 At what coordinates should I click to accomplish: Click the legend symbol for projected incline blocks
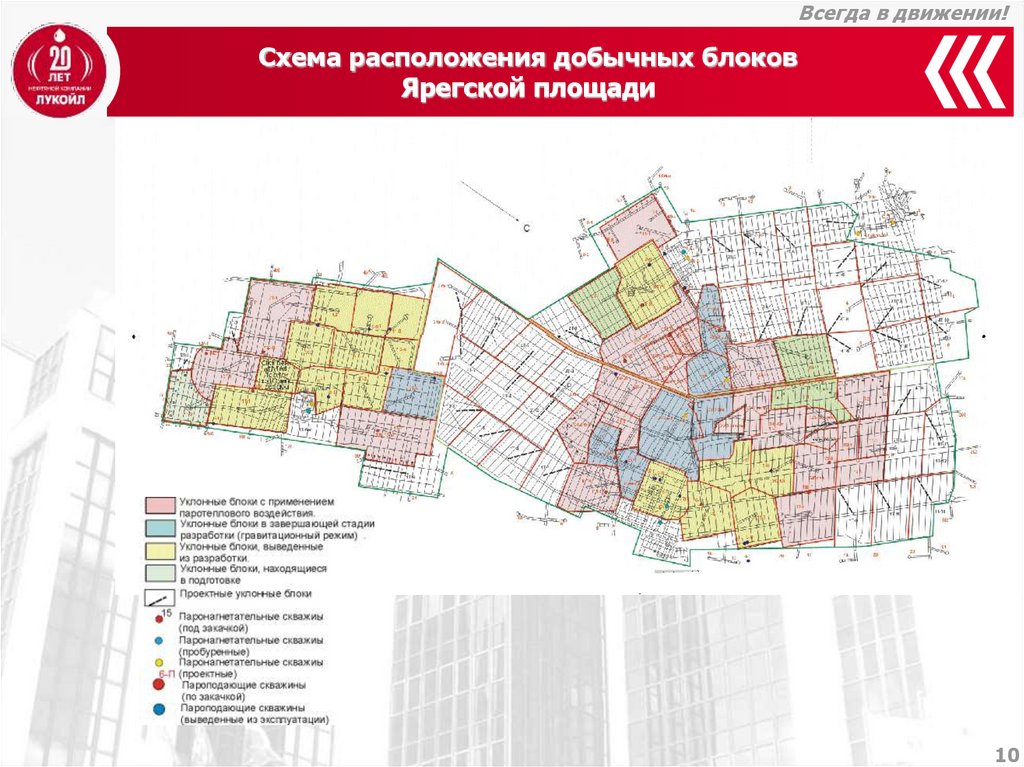pyautogui.click(x=160, y=596)
